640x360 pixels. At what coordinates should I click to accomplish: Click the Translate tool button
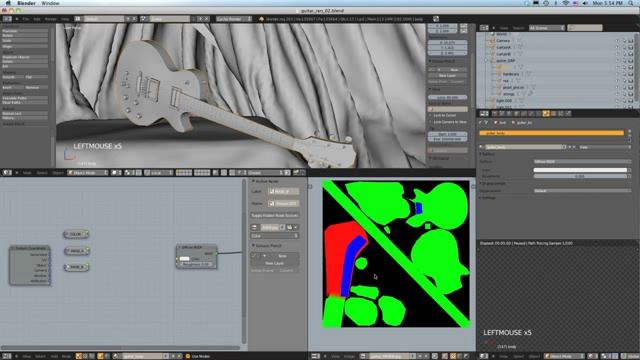coord(24,31)
